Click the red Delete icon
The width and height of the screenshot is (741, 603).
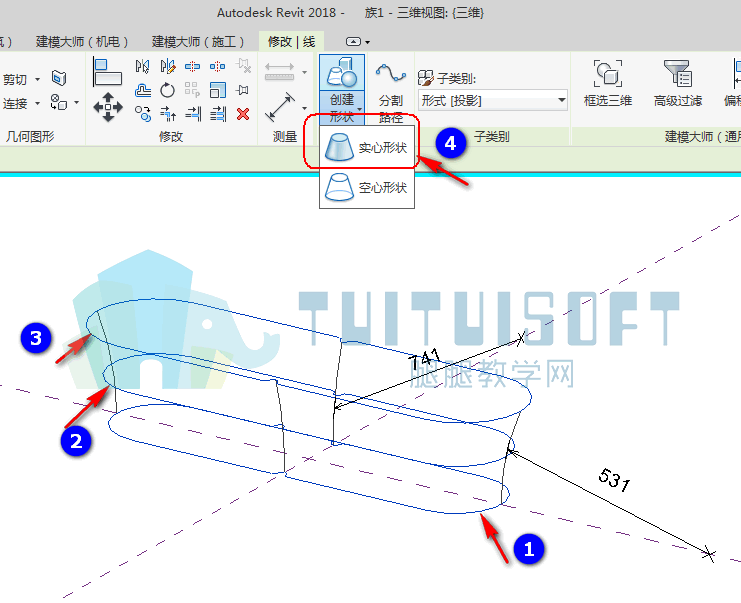[243, 114]
